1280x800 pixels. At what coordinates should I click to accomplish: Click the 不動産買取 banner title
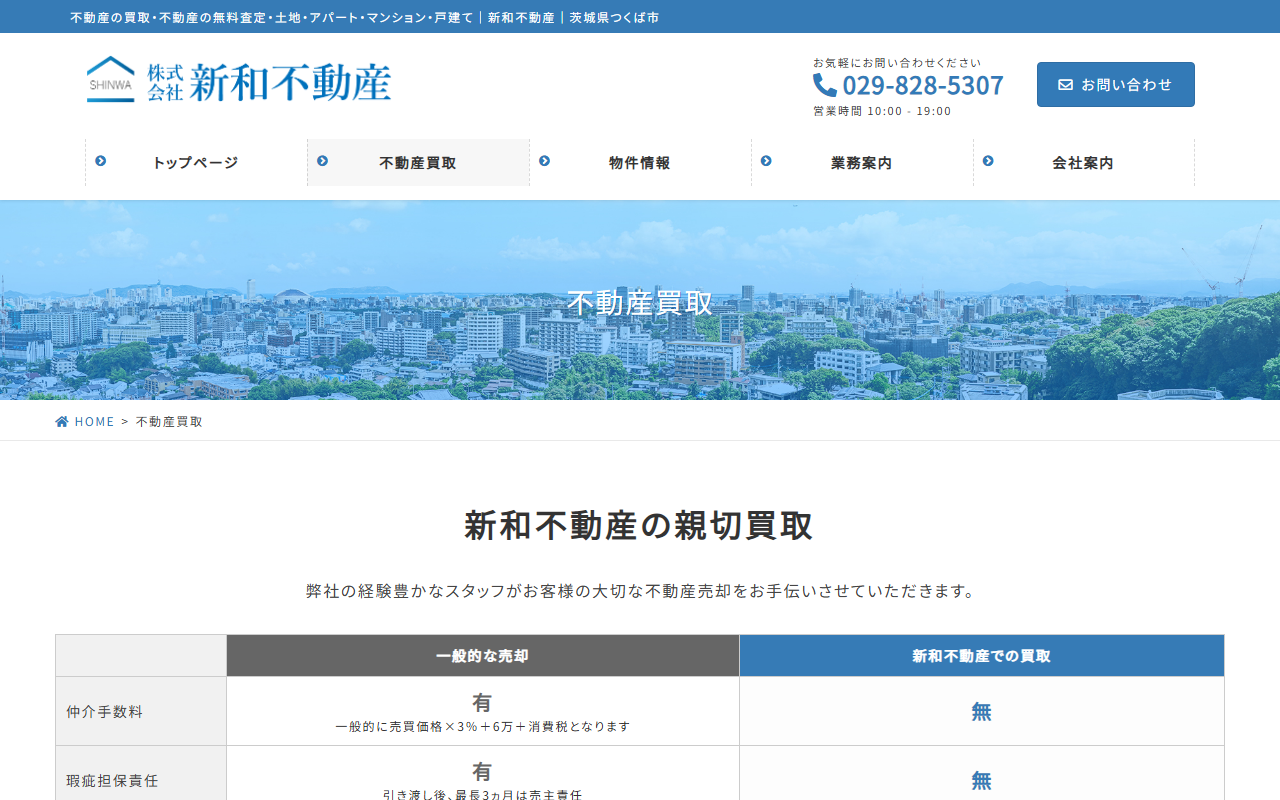pyautogui.click(x=640, y=303)
